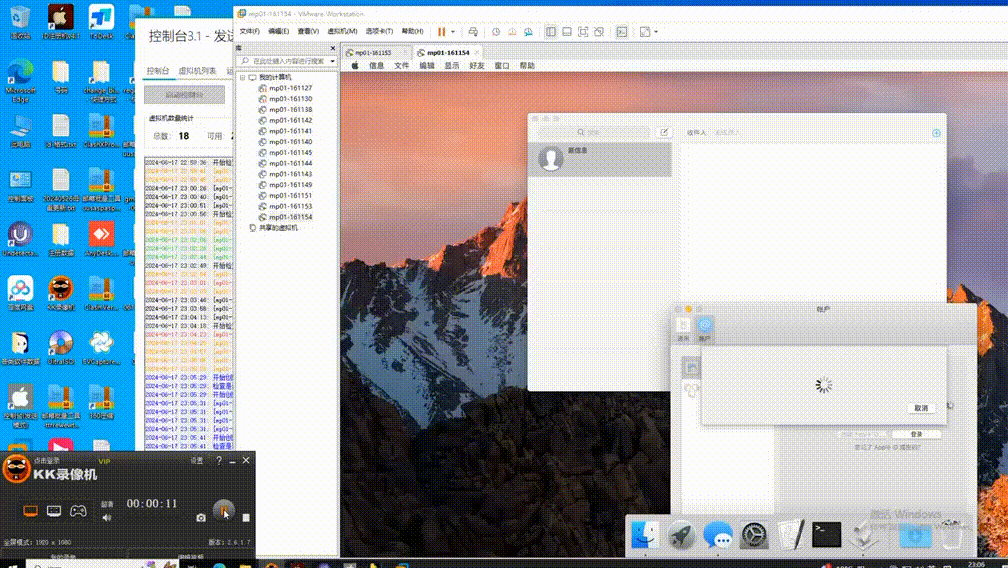The height and width of the screenshot is (568, 1008).
Task: Click the console view toolbar icon
Action: pyautogui.click(x=622, y=31)
